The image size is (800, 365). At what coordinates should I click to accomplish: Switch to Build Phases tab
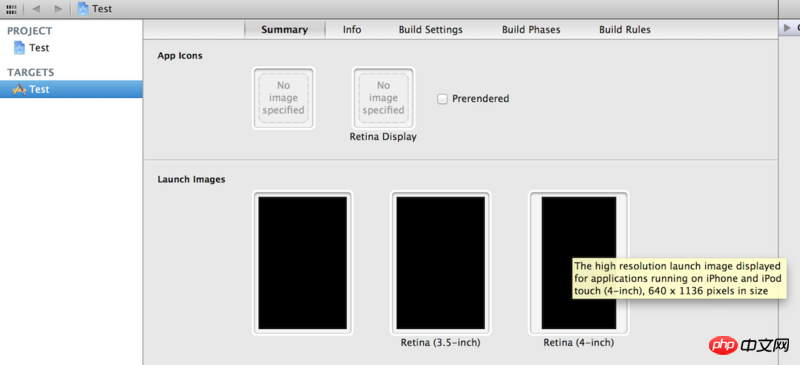(x=531, y=30)
